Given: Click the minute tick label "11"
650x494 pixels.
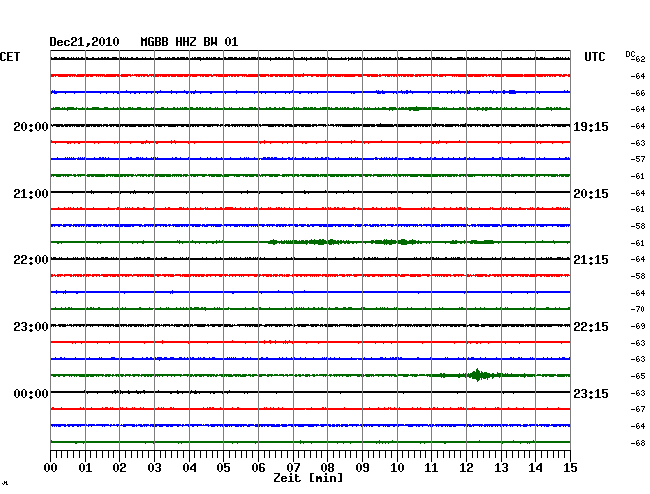Looking at the screenshot, I should pos(431,468).
